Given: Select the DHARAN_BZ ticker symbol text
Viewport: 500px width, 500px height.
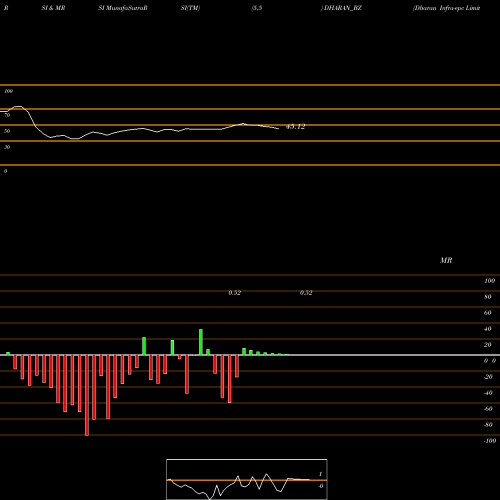Looking at the screenshot, I should coord(343,8).
